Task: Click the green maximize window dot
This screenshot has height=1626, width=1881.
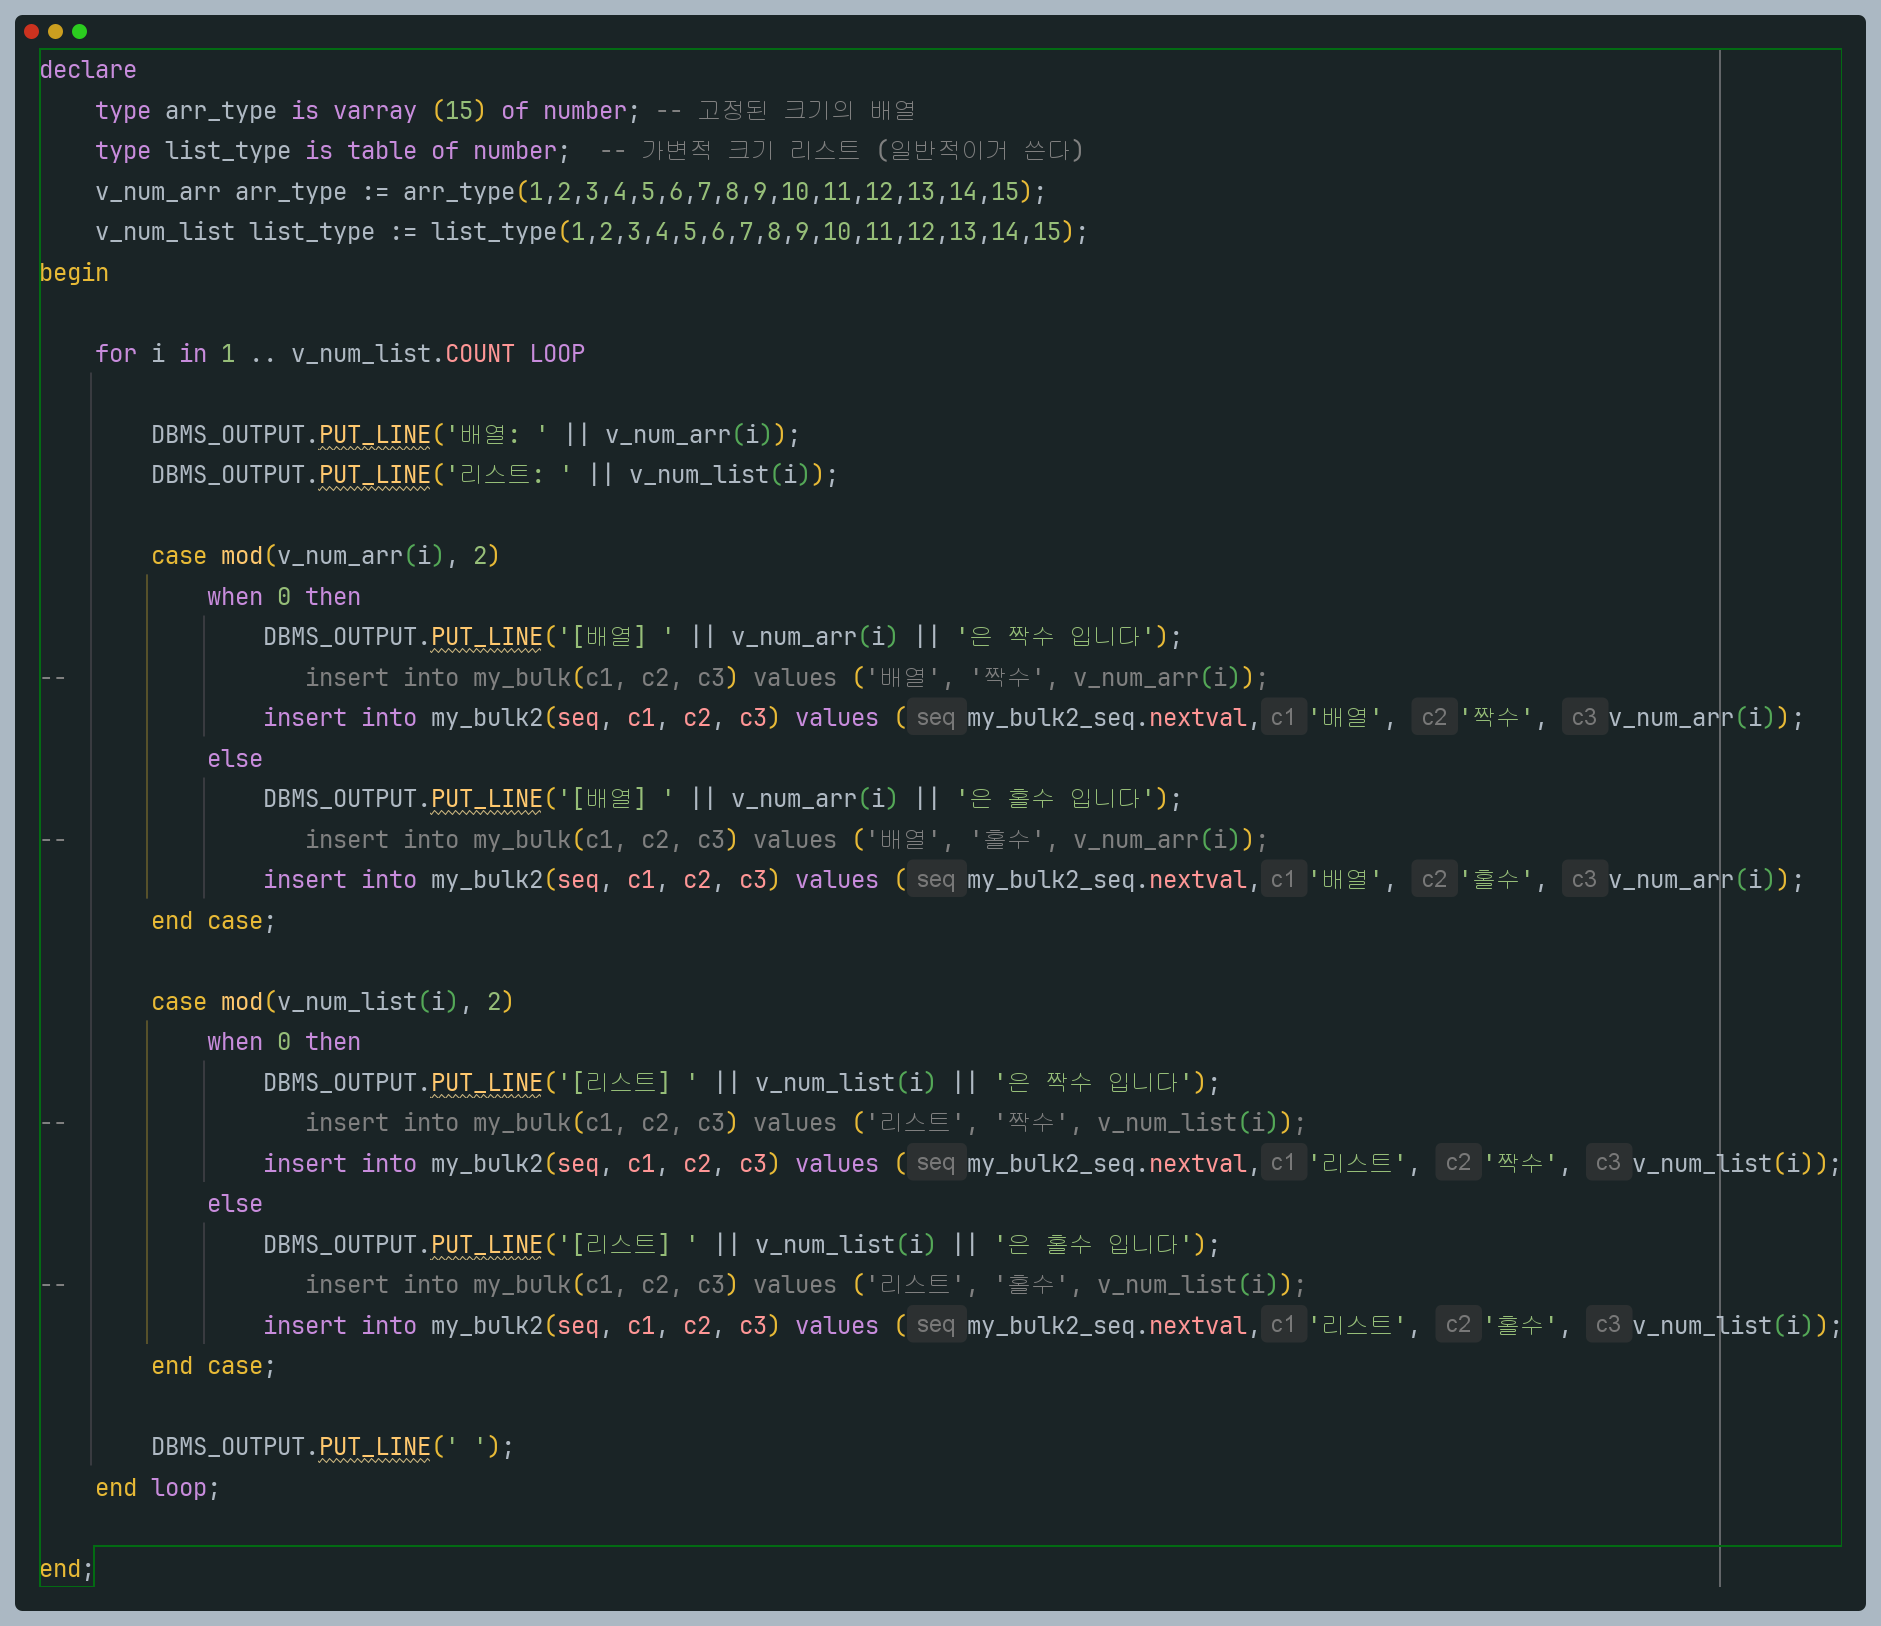Action: [79, 32]
